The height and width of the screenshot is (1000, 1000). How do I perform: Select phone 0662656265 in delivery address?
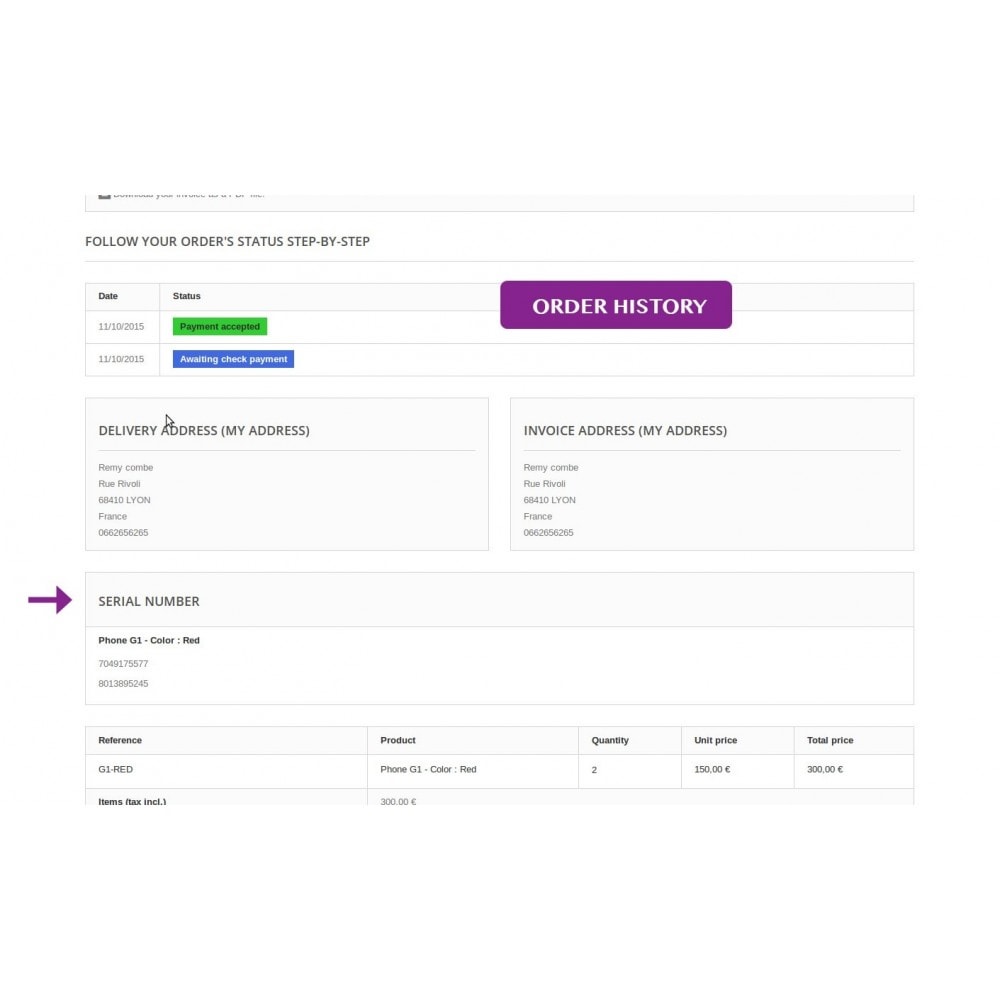point(123,533)
